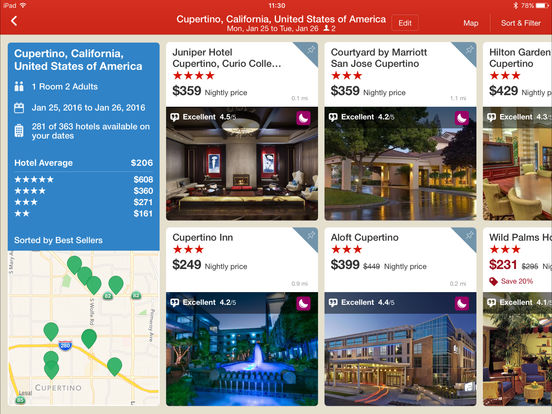Open the Cupertino Inn fountain photo
Screen dimensions: 552x414
(242, 349)
